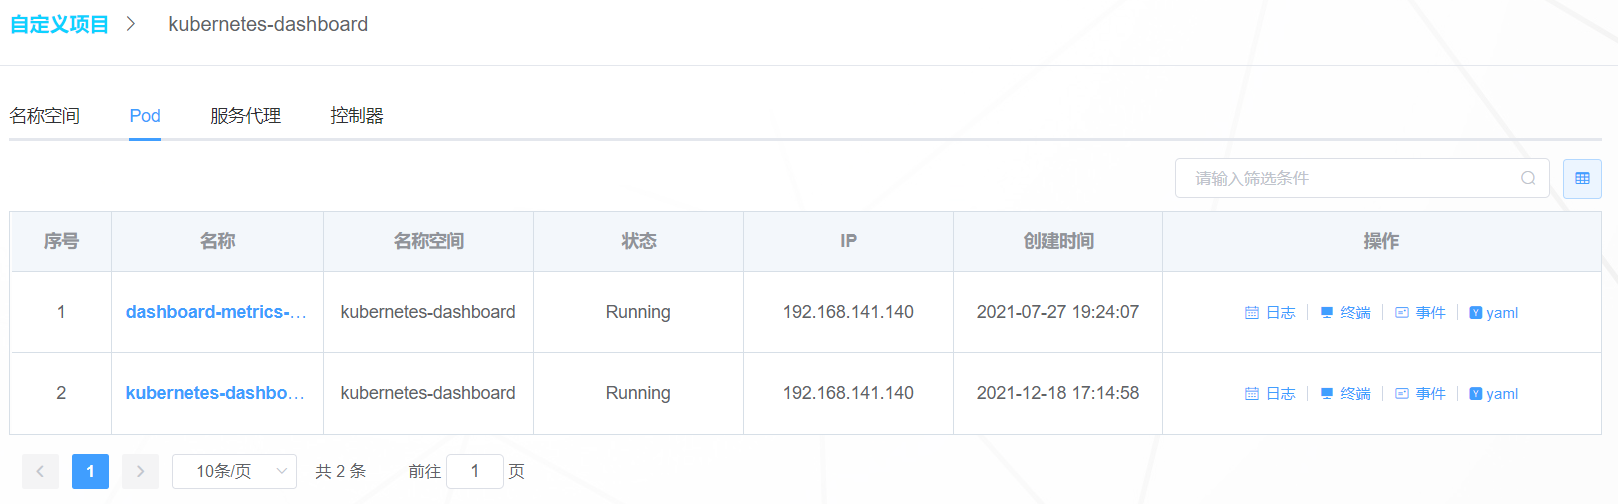Open the 控制器 tab
Screen dimensions: 1618x504
click(x=357, y=116)
